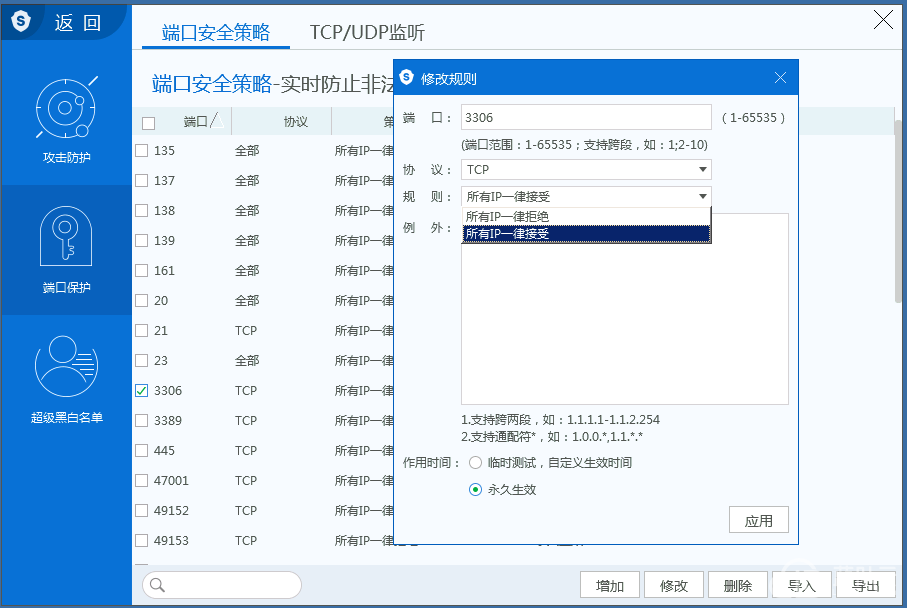Switch to the 端口安全策略 tab
This screenshot has height=608, width=907.
coord(216,32)
